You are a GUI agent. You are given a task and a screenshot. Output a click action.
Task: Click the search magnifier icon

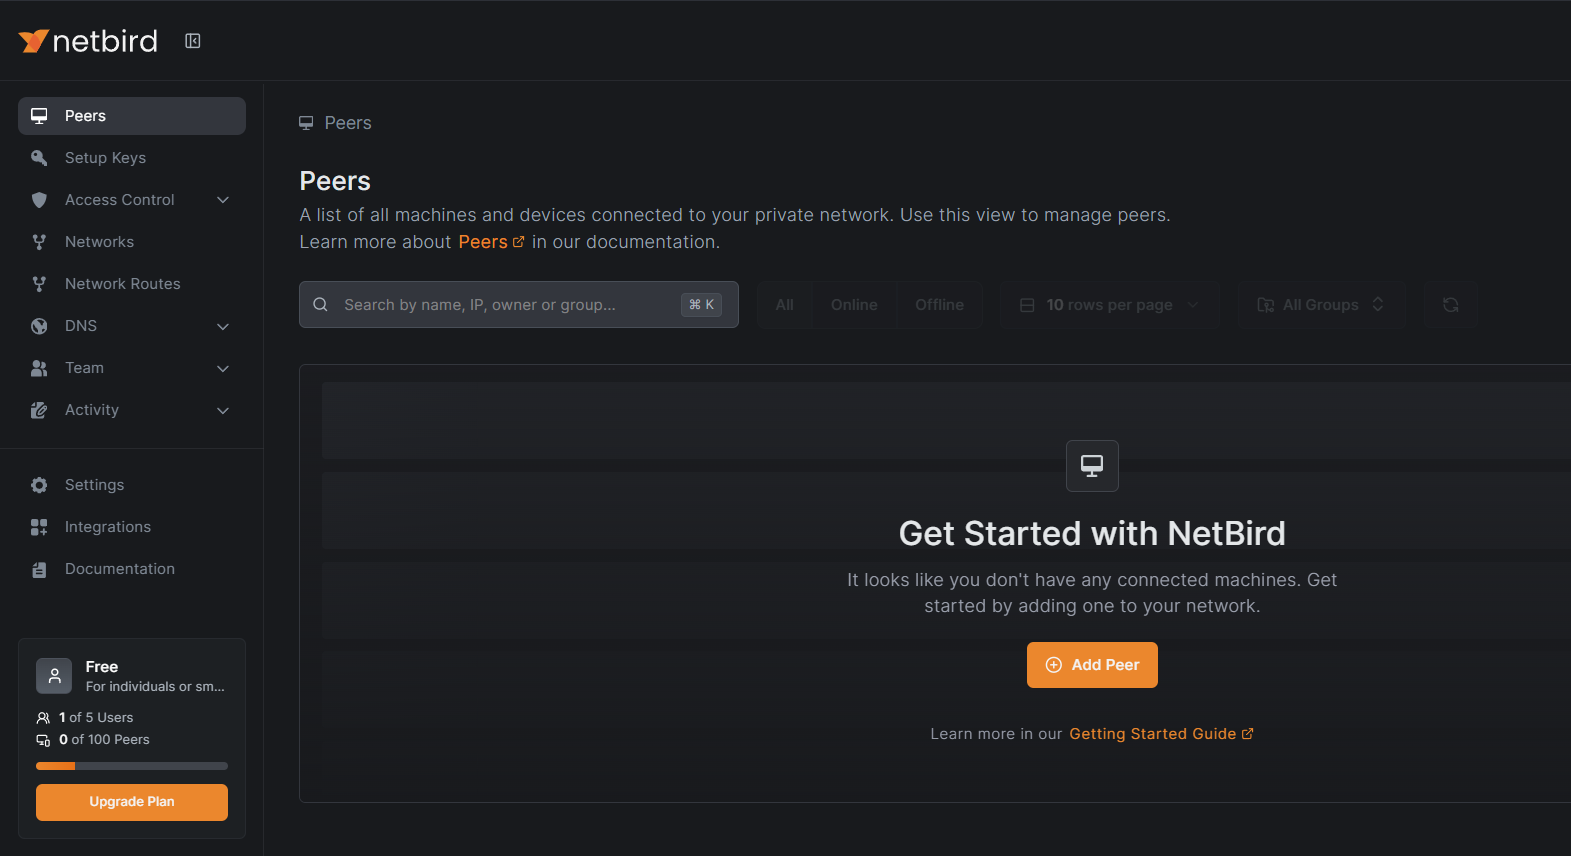click(x=320, y=305)
